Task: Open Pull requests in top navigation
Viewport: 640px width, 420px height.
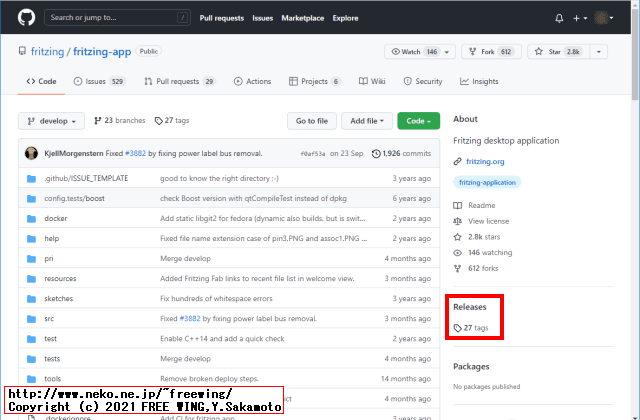Action: point(222,18)
